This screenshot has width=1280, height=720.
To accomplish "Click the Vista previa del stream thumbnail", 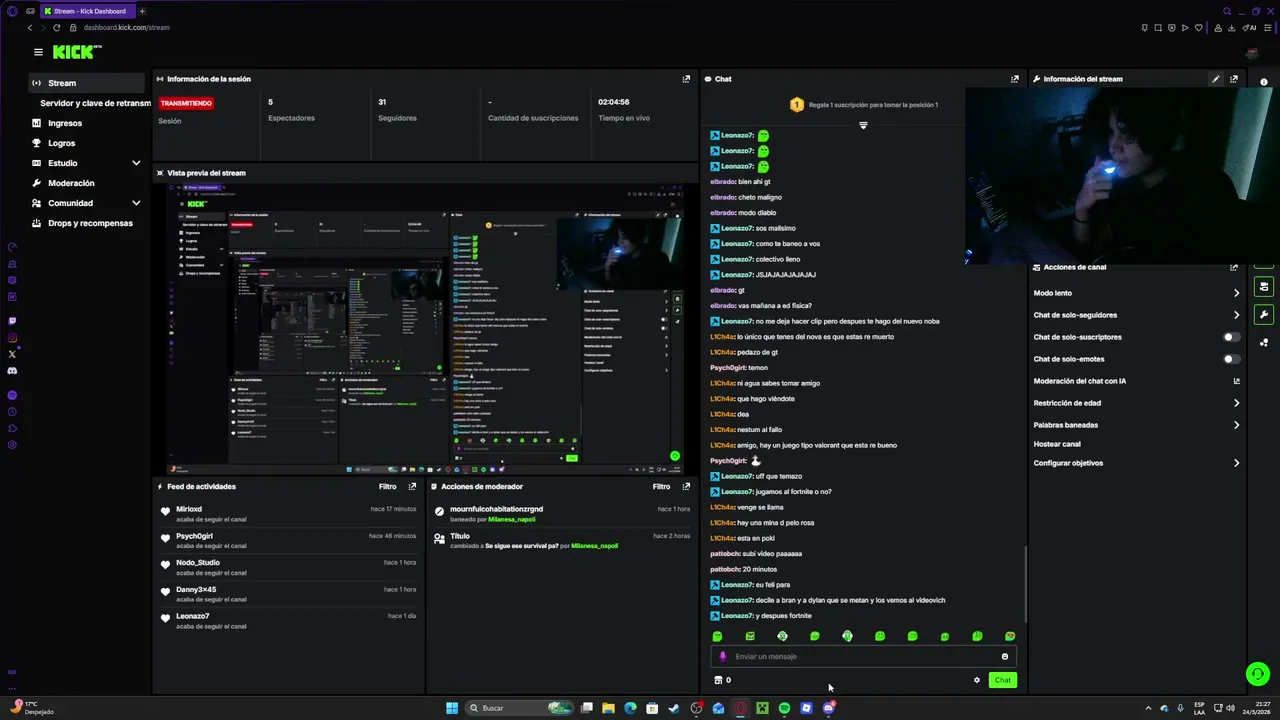I will point(426,329).
